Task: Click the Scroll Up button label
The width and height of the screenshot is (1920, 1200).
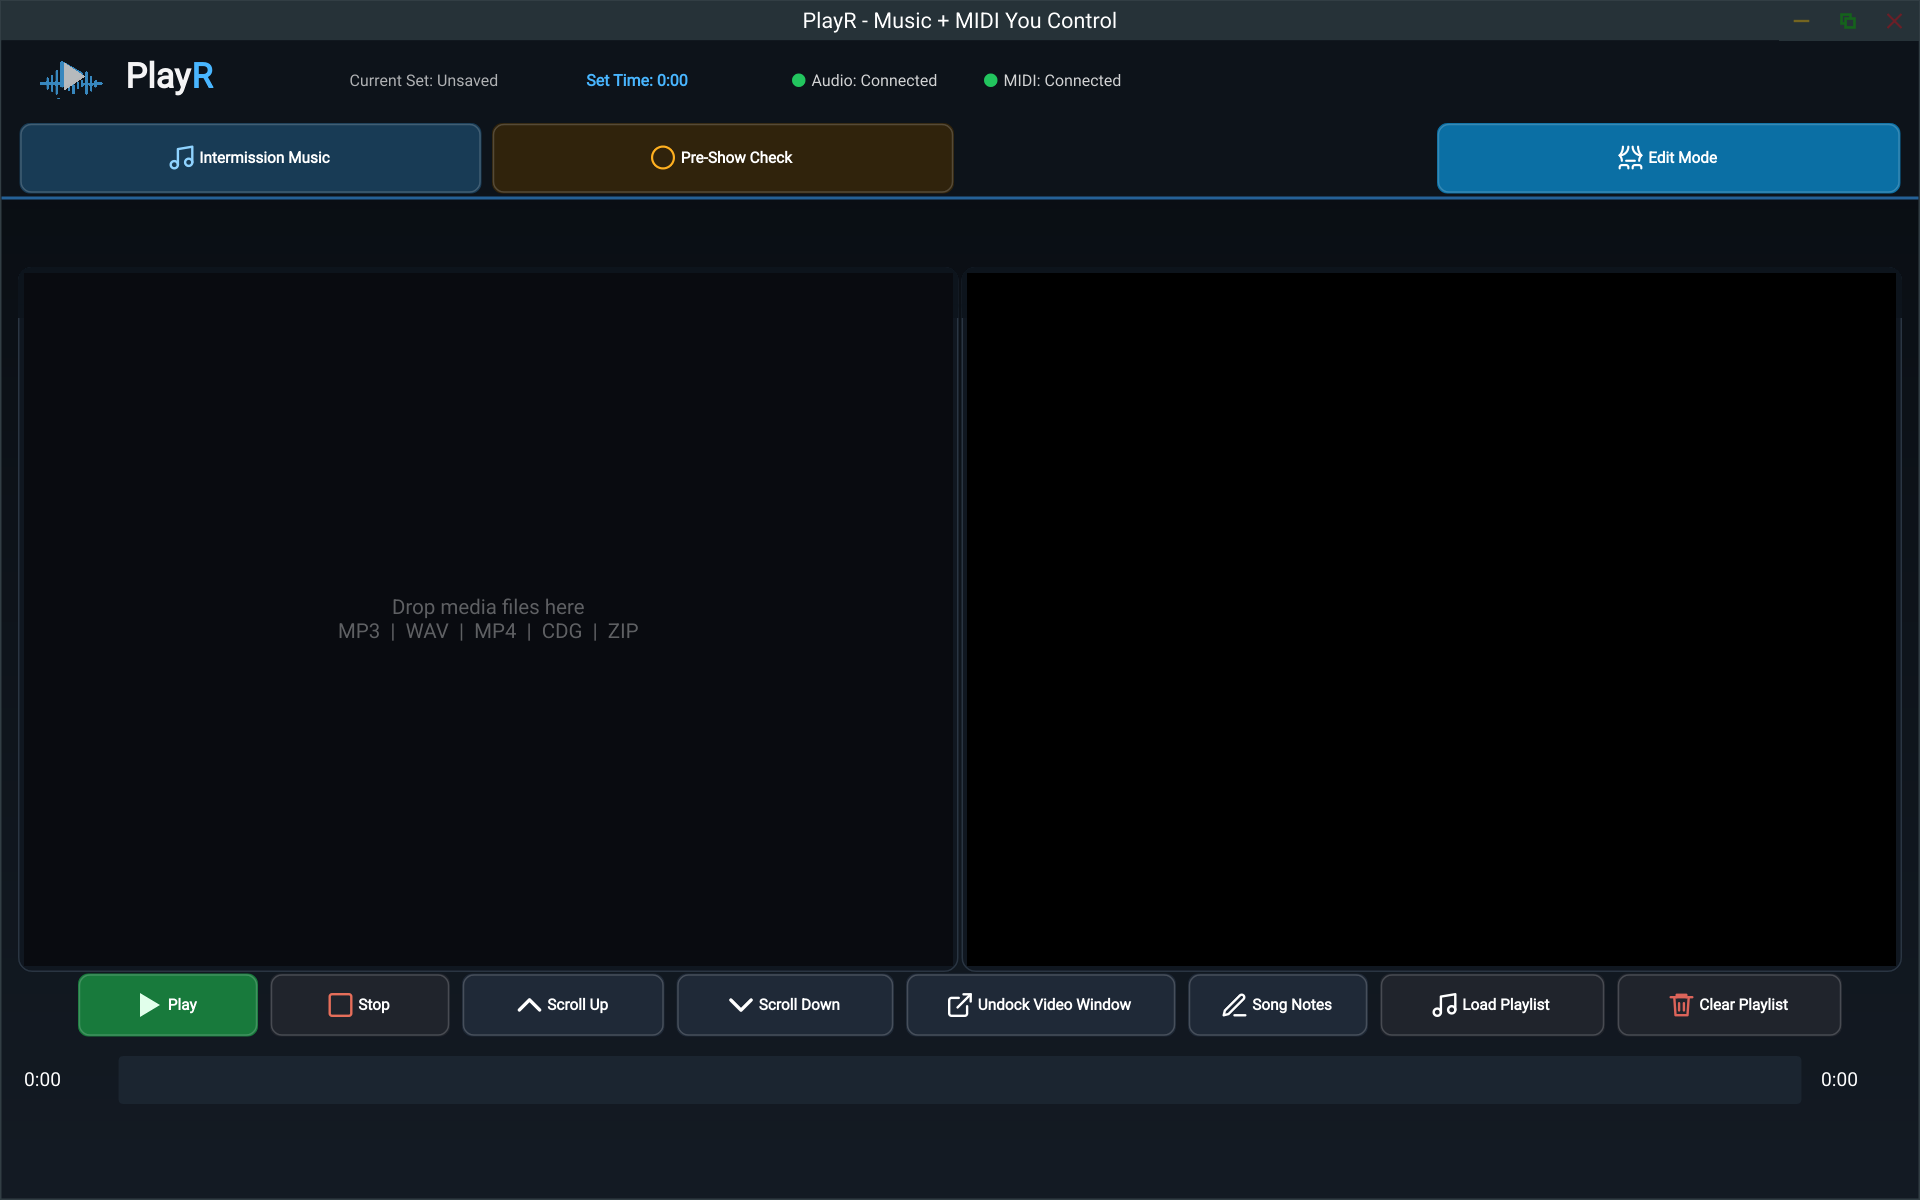Action: point(577,1005)
